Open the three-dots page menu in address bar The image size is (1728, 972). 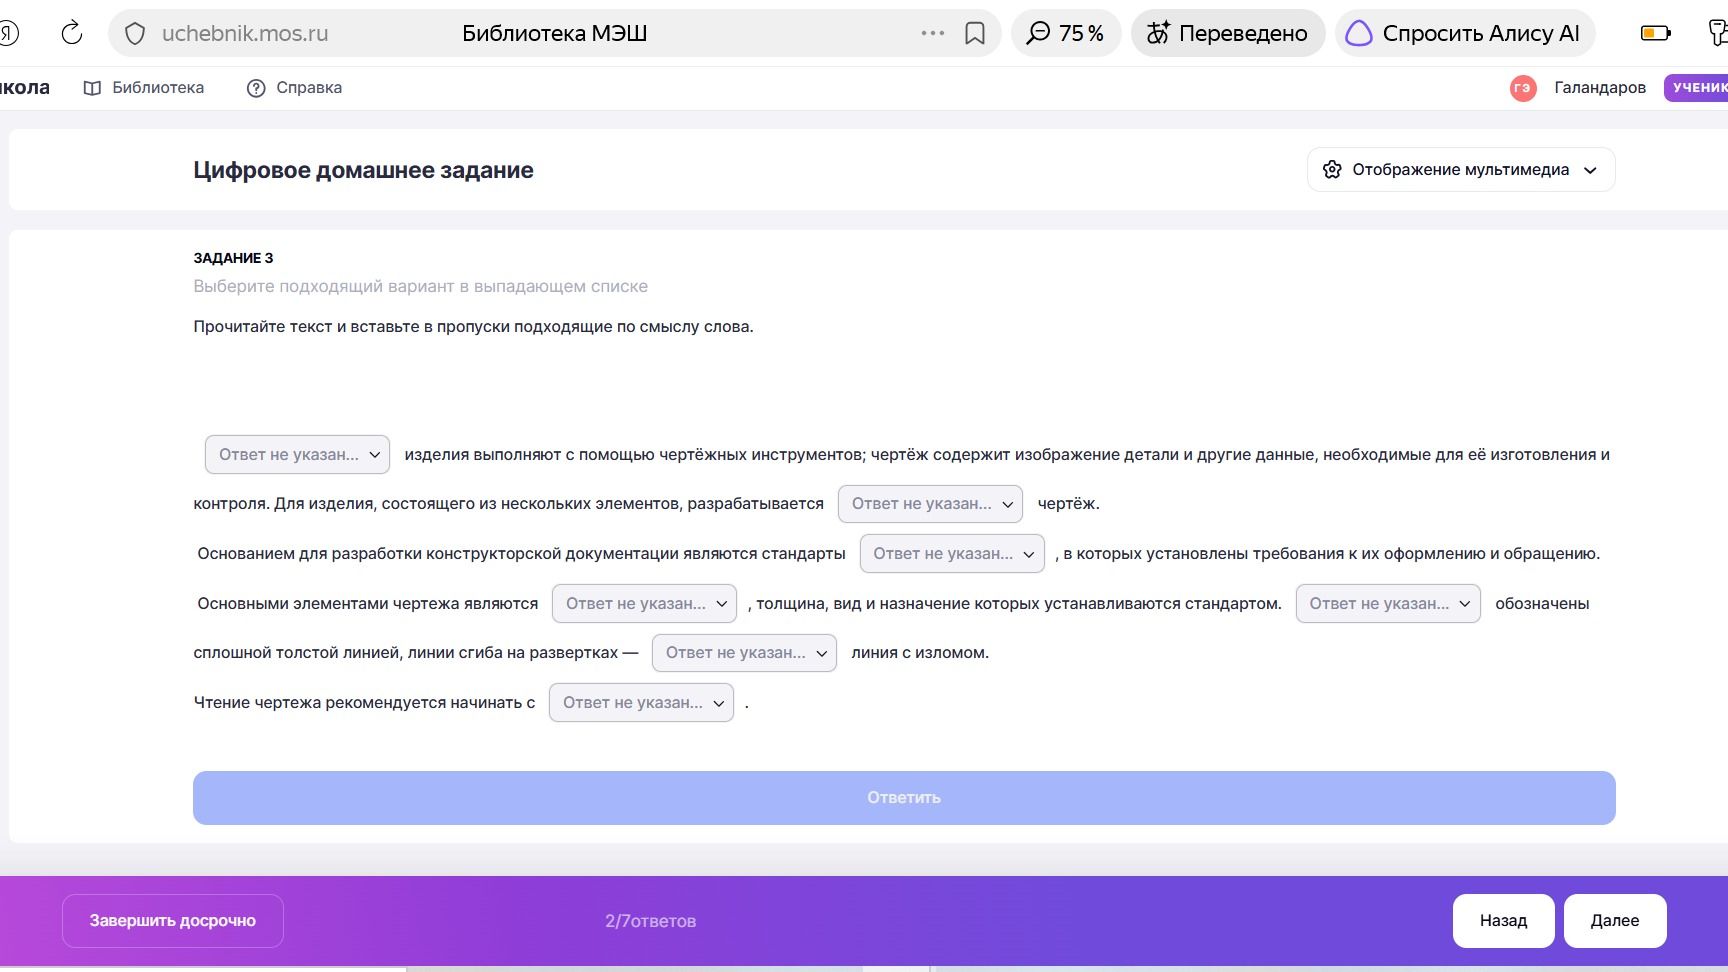click(x=932, y=33)
